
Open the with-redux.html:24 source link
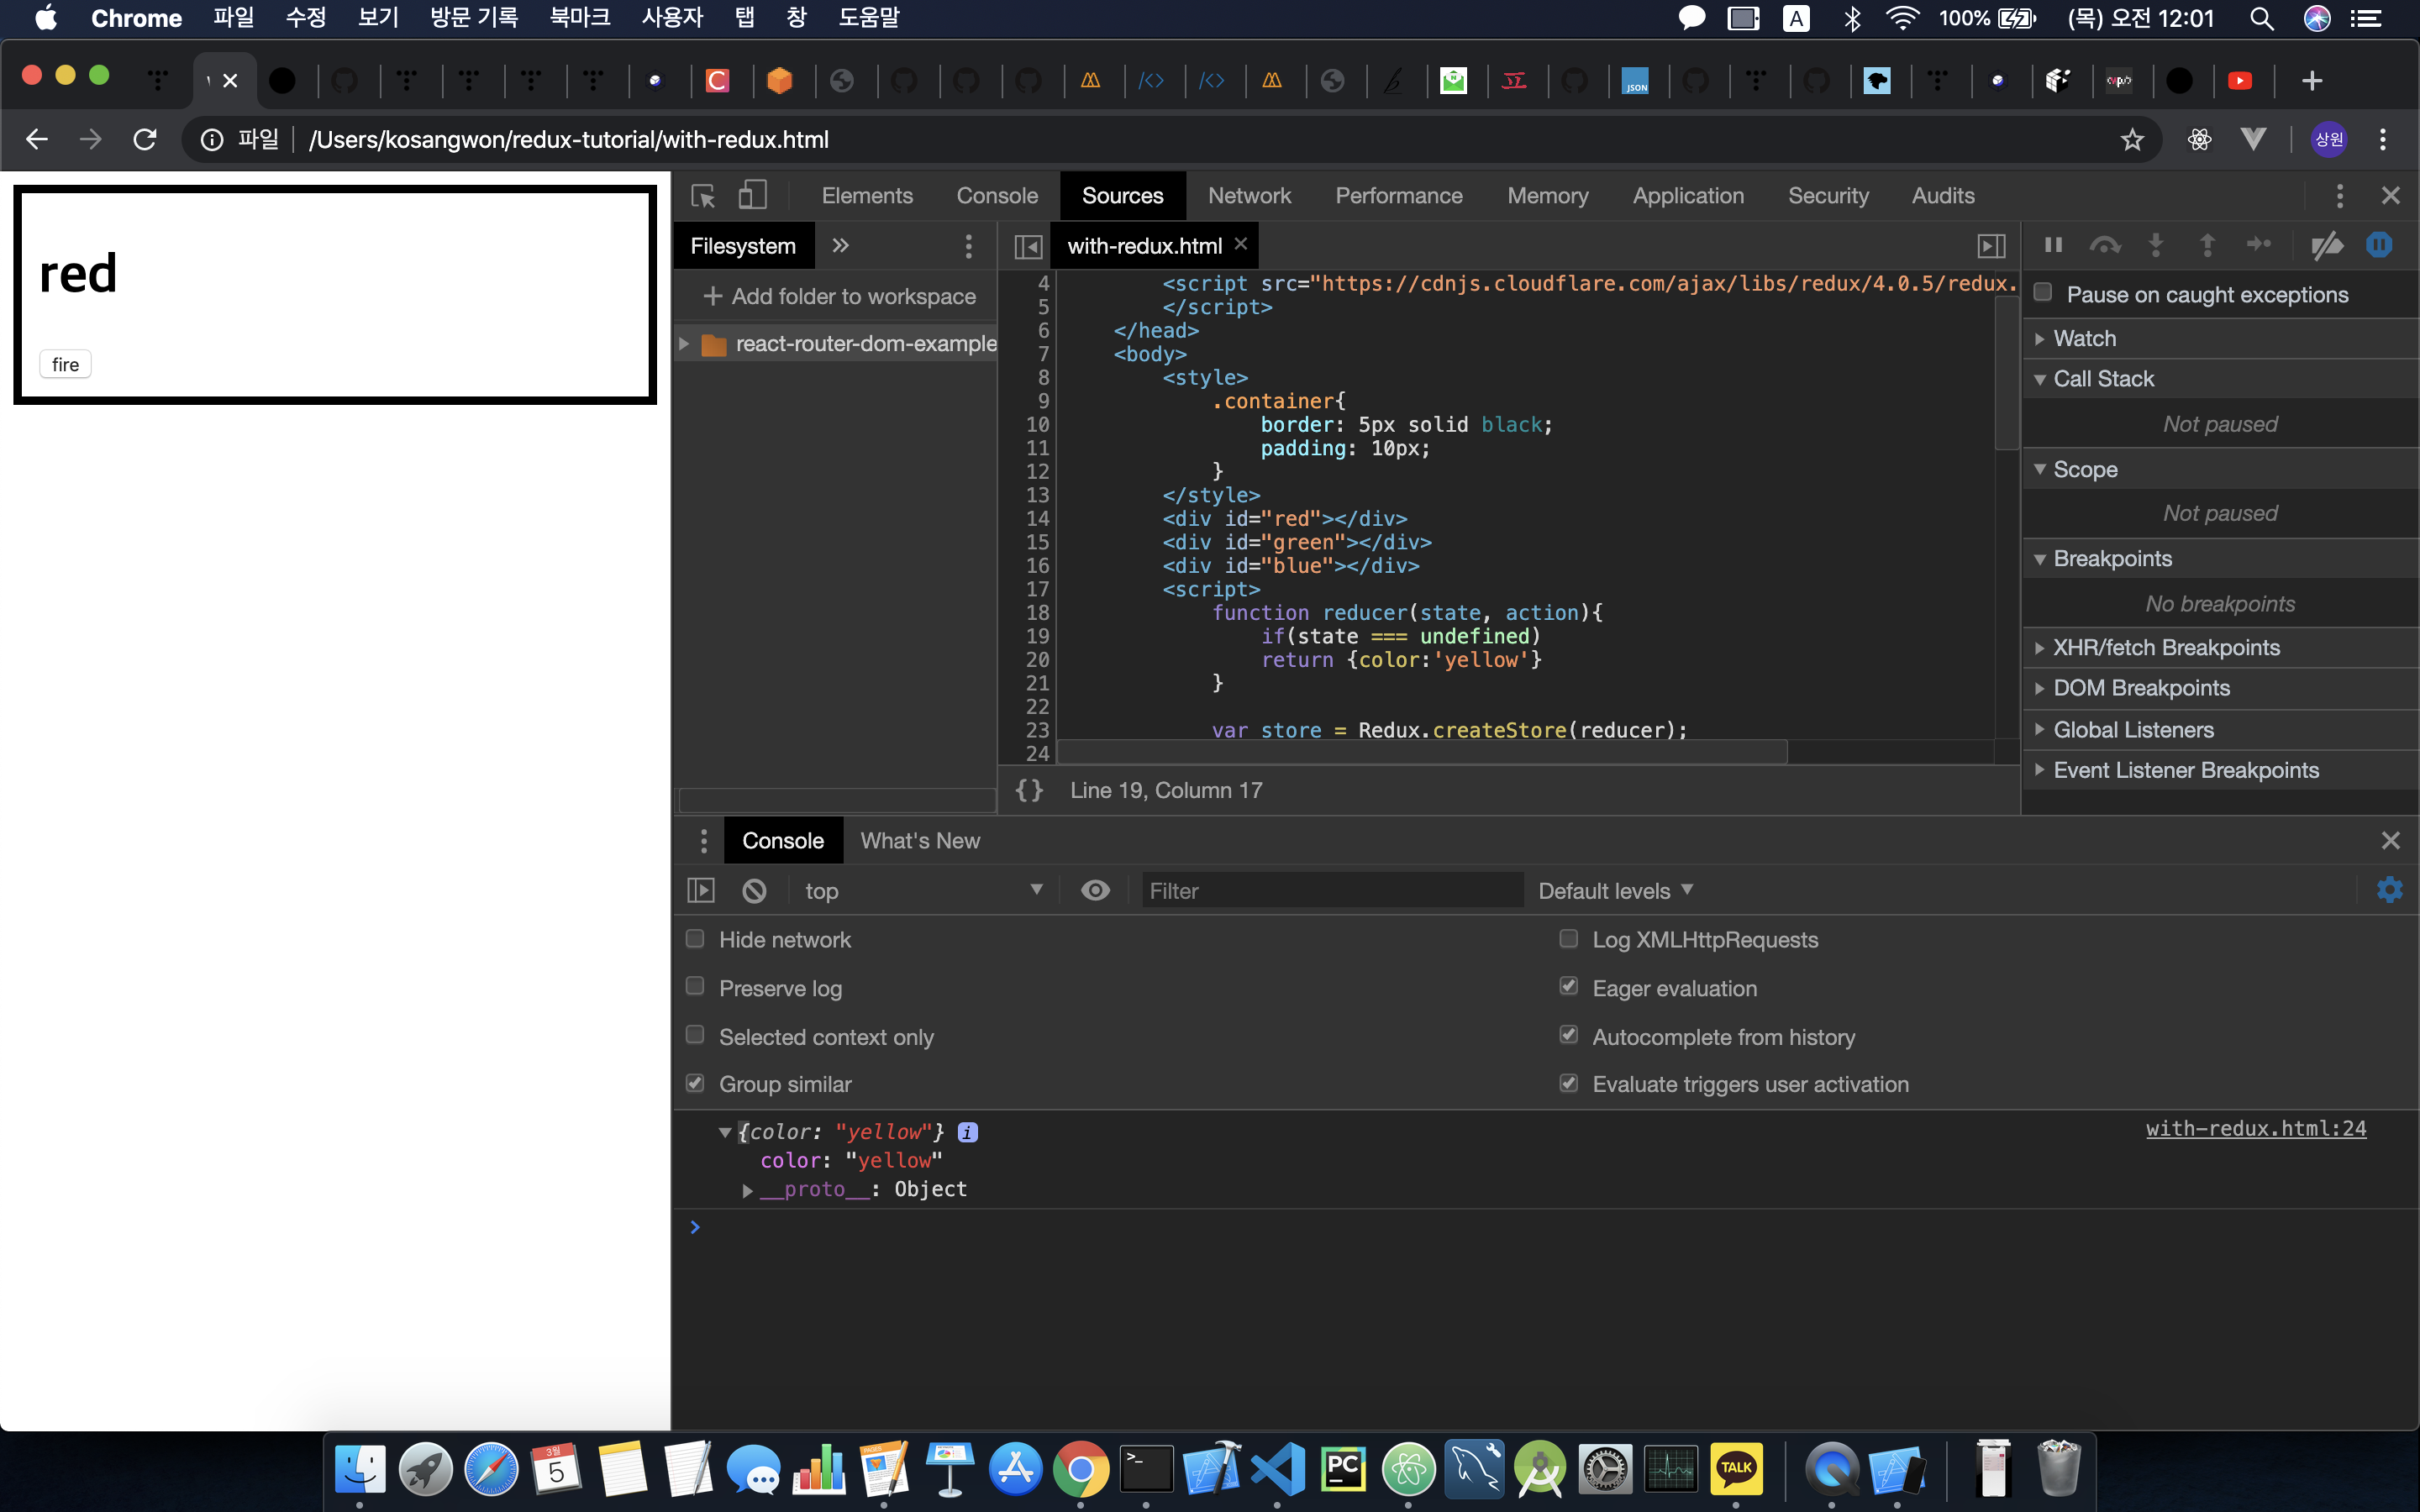(2255, 1129)
